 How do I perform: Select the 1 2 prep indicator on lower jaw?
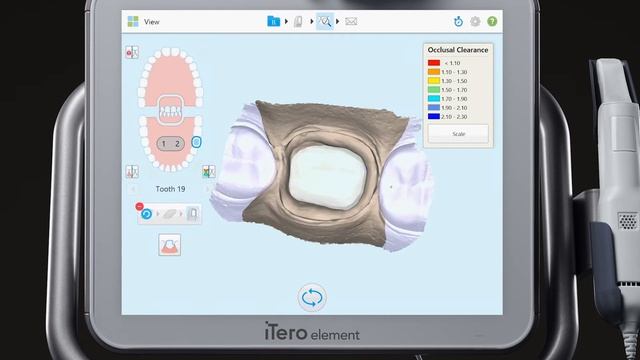pyautogui.click(x=171, y=144)
